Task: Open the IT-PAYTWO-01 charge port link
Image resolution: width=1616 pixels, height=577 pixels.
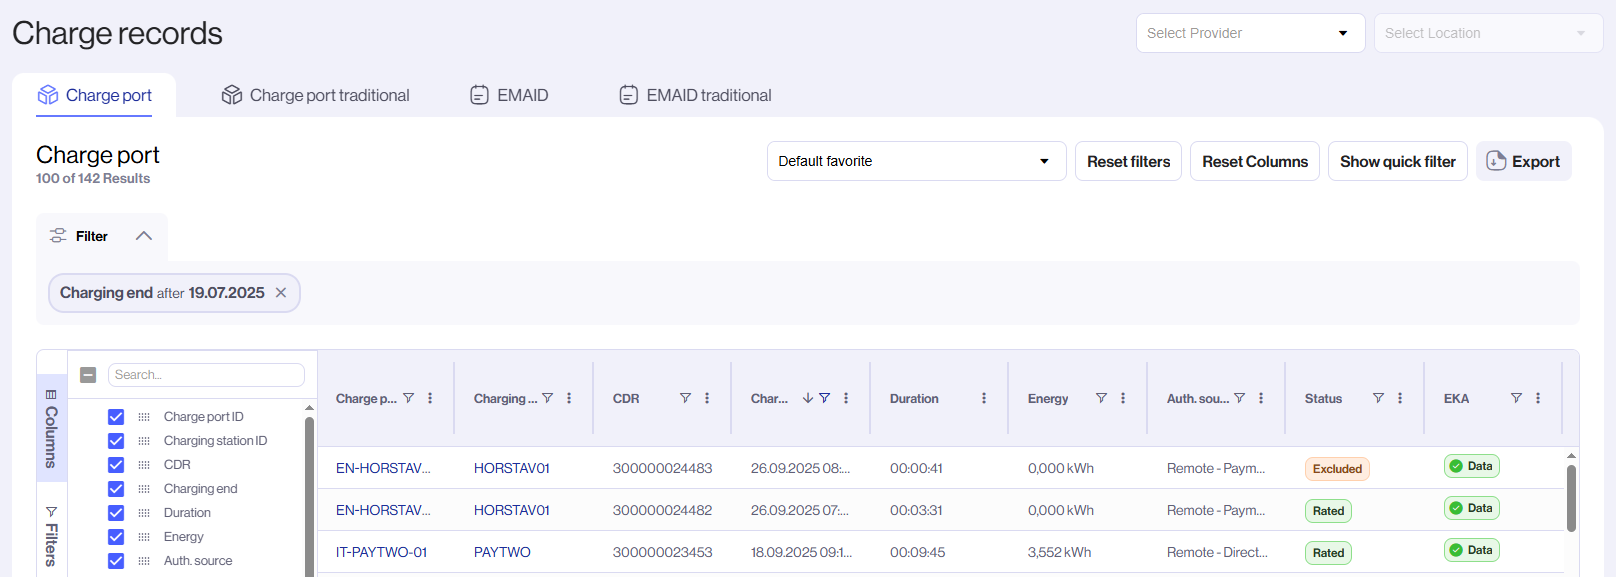Action: tap(382, 552)
